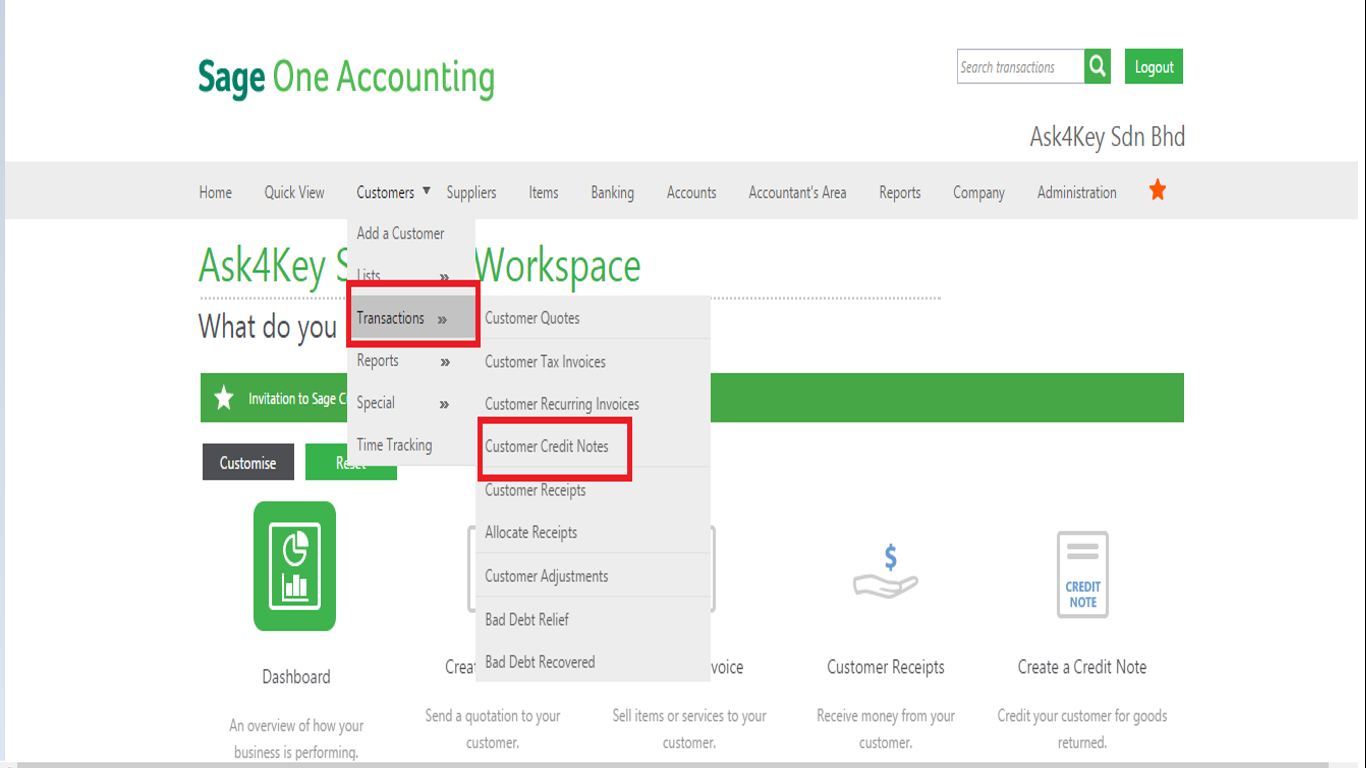Image resolution: width=1366 pixels, height=768 pixels.
Task: Click the green Reset button
Action: point(351,462)
